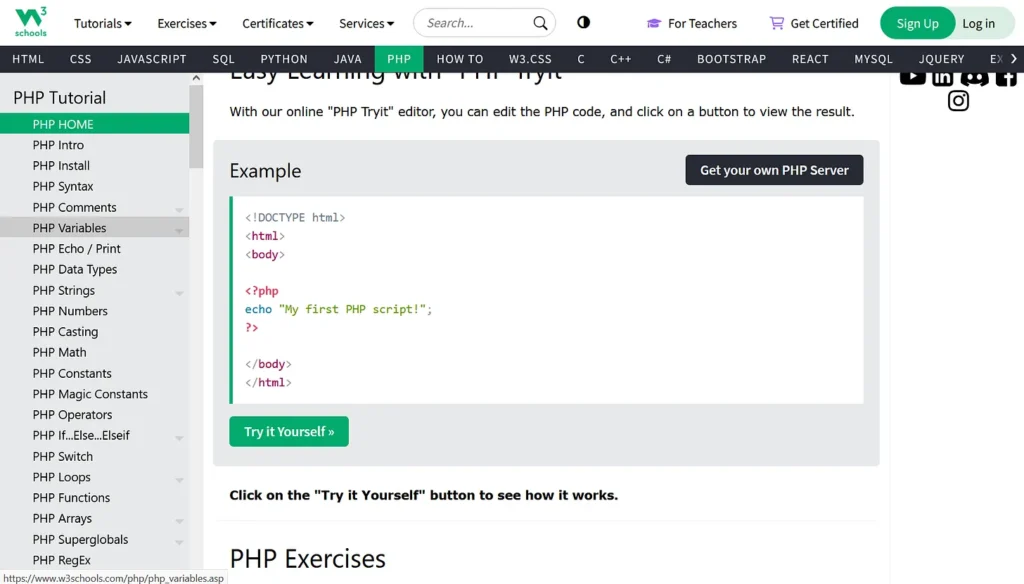Screen dimensions: 1024x584
Task: Open the Tutorials dropdown menu
Action: point(103,24)
